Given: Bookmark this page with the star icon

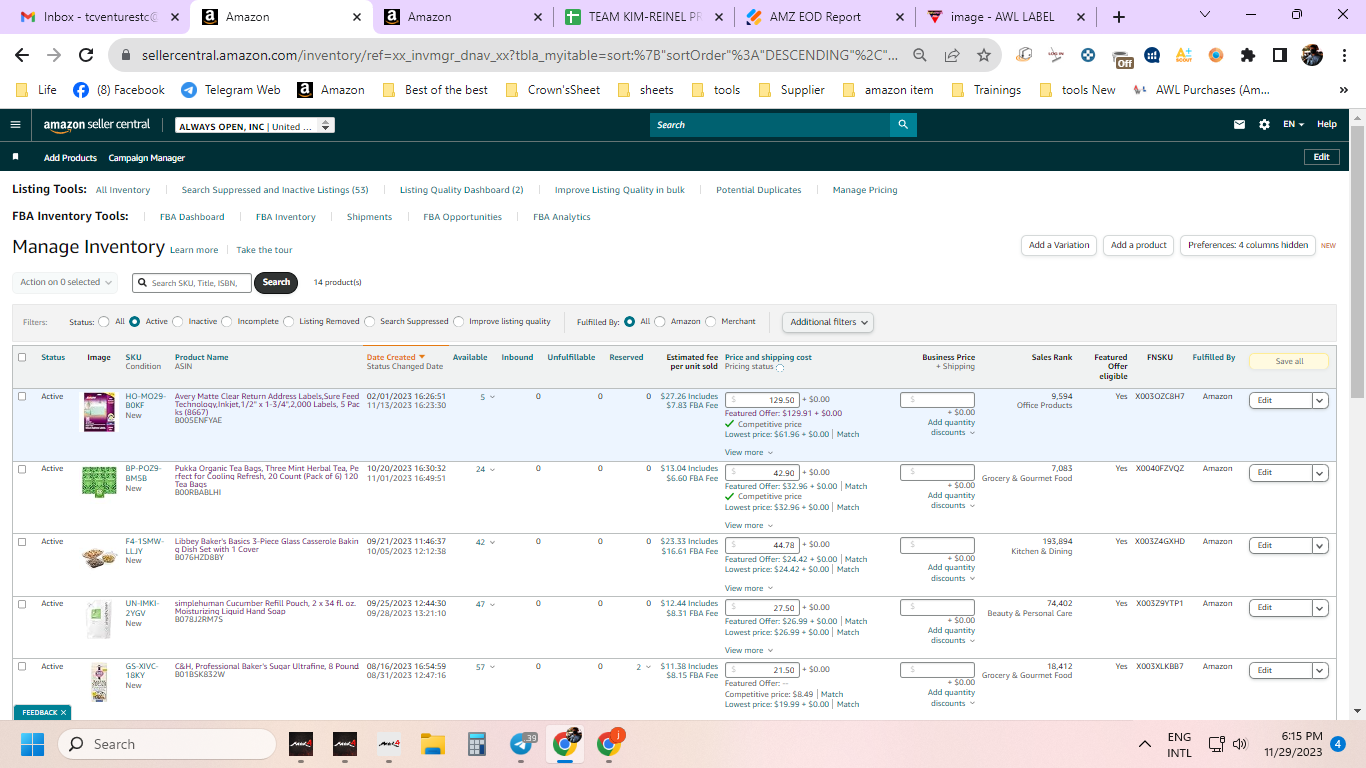Looking at the screenshot, I should point(984,55).
